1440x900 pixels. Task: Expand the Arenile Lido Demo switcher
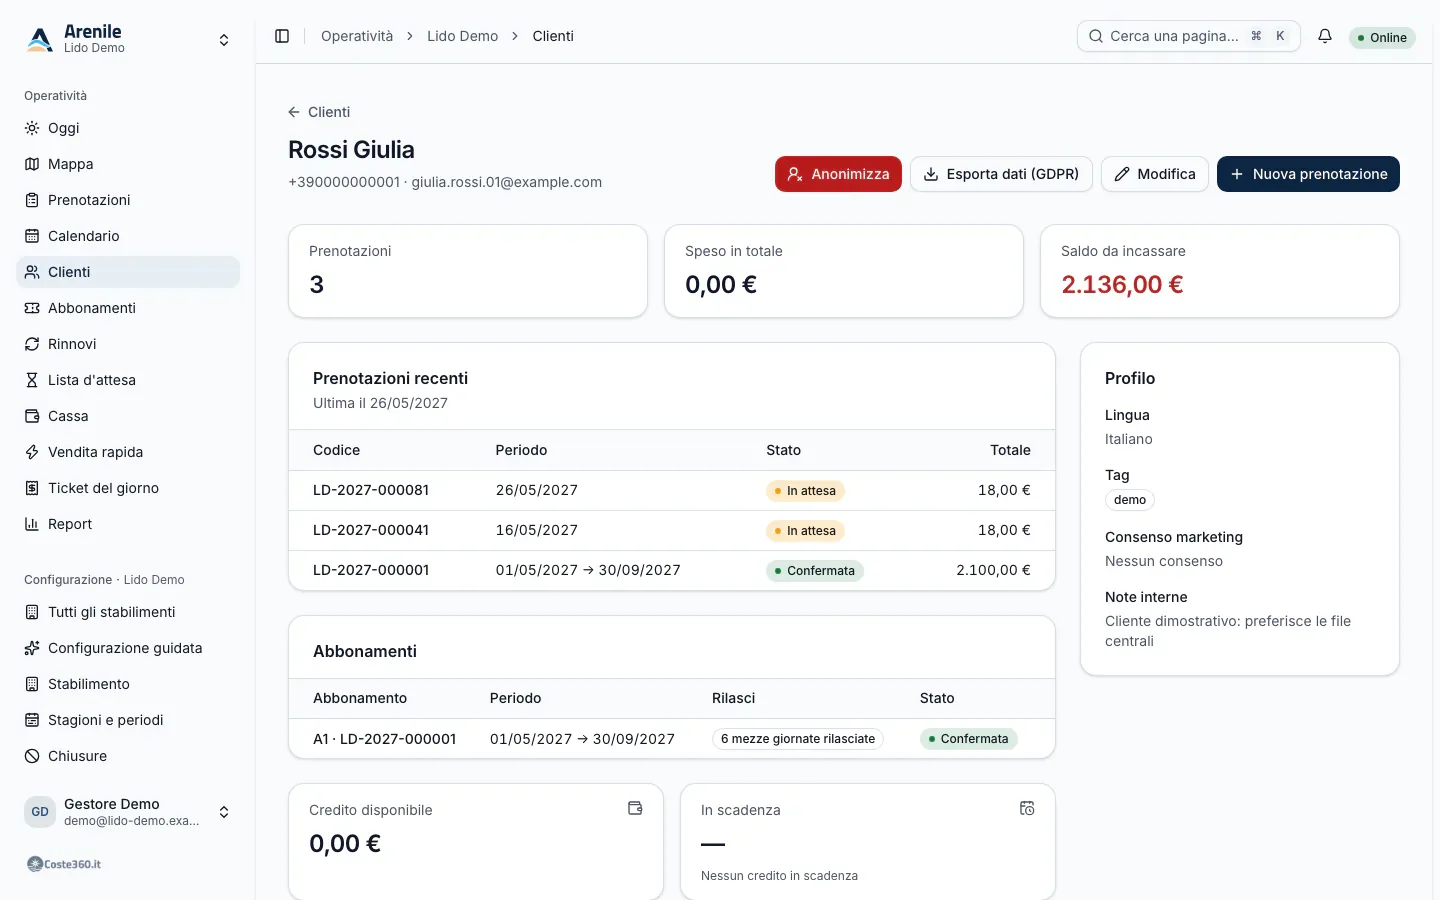tap(128, 40)
